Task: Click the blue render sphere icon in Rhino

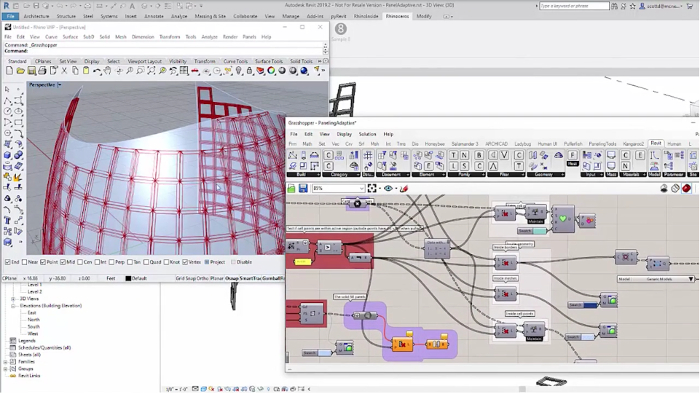Action: (x=304, y=71)
